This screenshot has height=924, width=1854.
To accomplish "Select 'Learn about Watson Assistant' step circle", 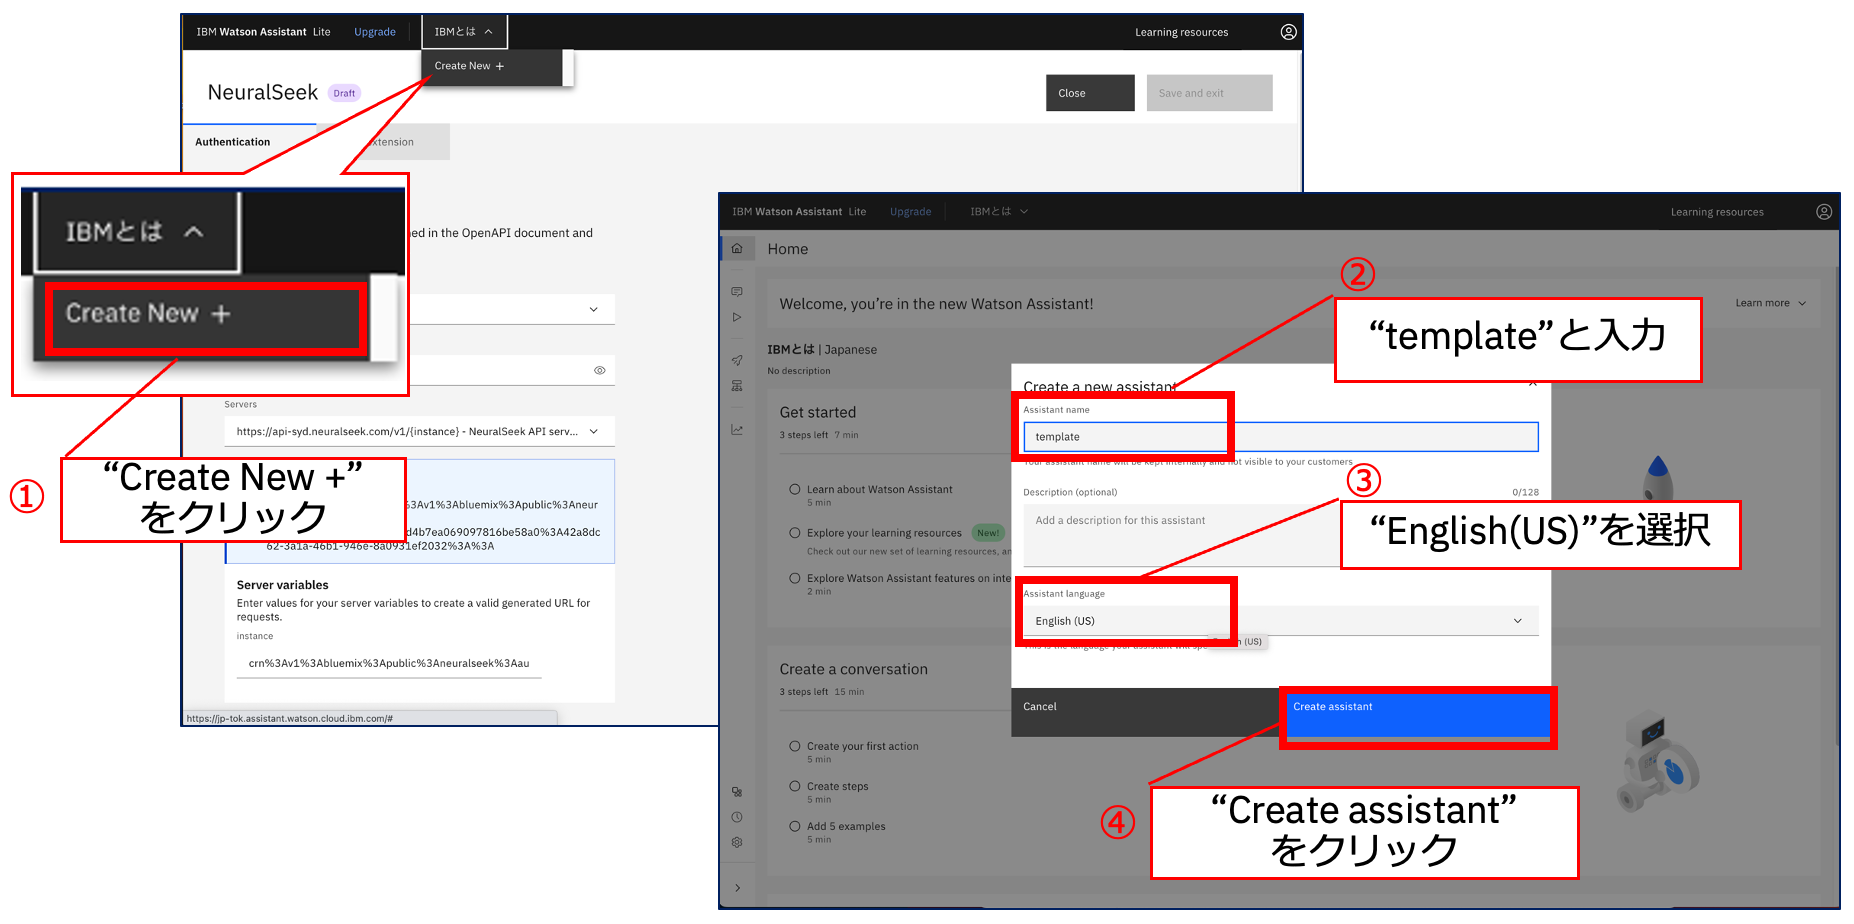I will [795, 489].
